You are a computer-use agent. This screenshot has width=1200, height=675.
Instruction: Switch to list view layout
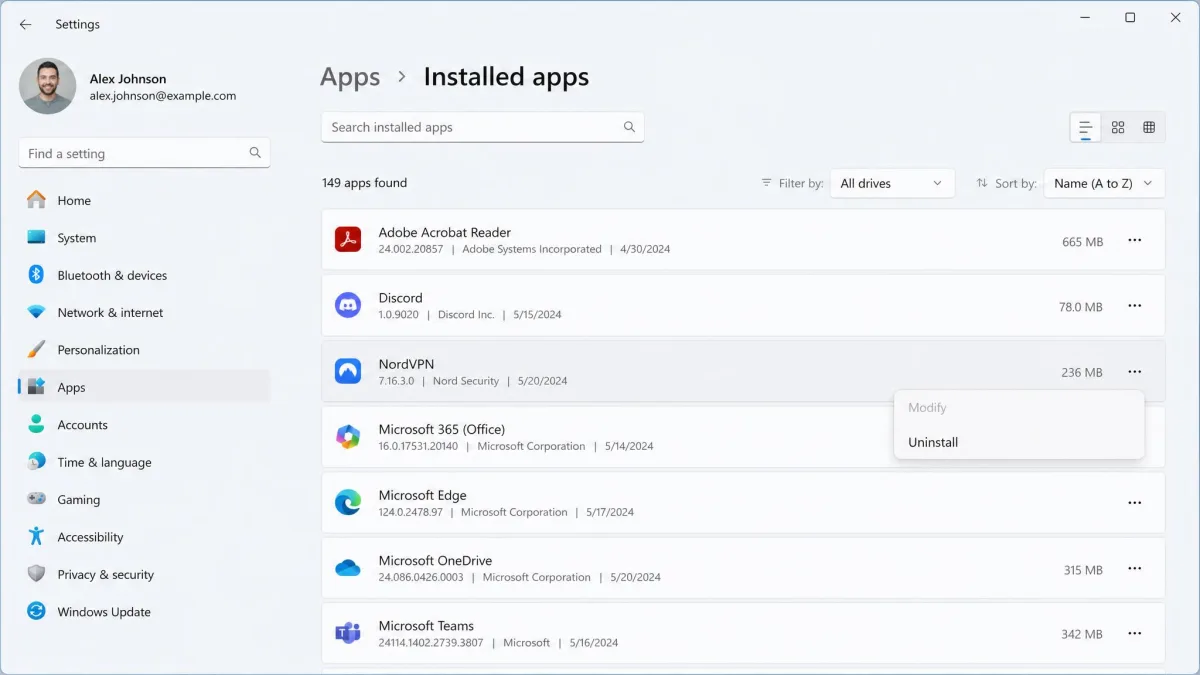[1085, 128]
